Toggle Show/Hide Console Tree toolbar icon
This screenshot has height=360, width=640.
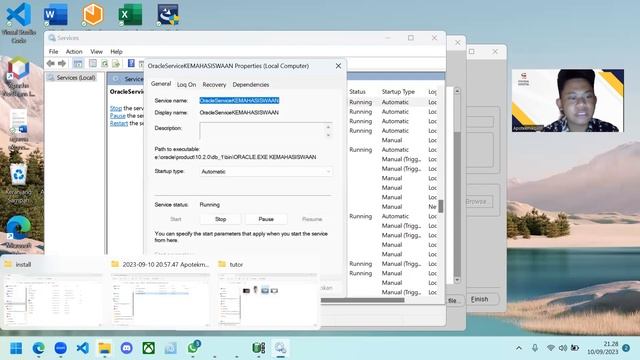[78, 63]
